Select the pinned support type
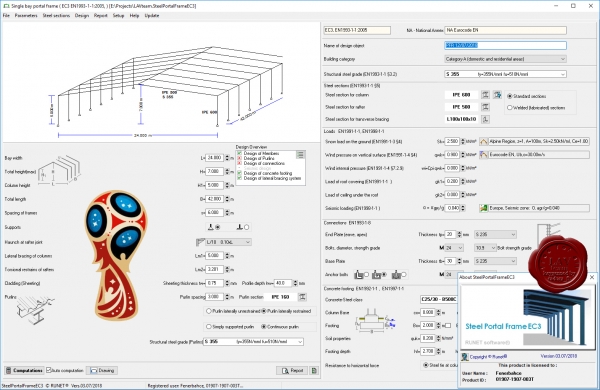The height and width of the screenshot is (390, 600). point(218,227)
